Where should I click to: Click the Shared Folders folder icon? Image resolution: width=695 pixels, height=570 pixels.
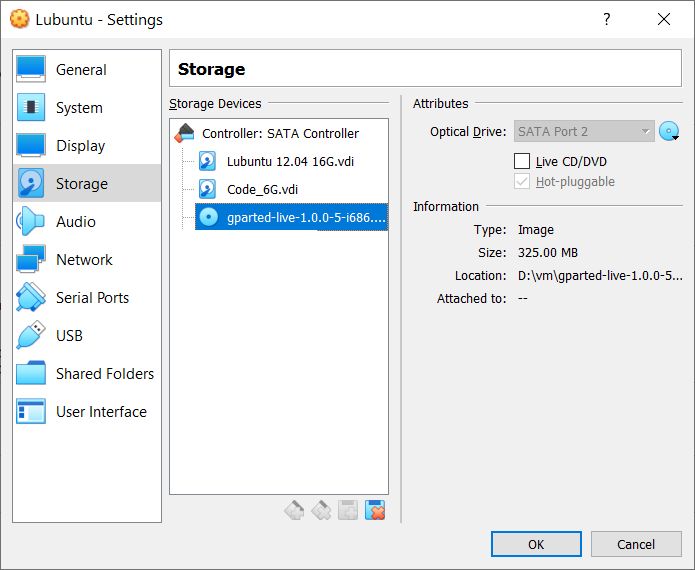pos(31,373)
